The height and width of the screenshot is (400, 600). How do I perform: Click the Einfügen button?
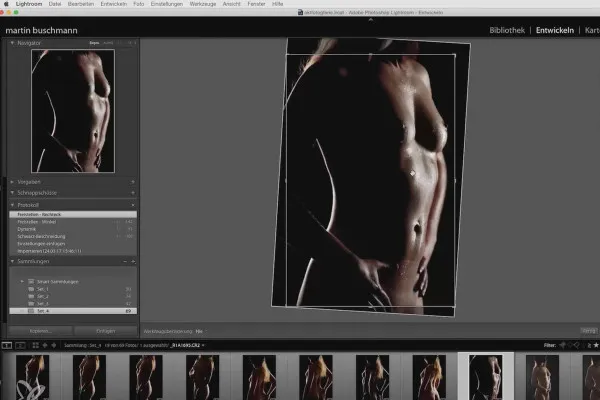[106, 331]
